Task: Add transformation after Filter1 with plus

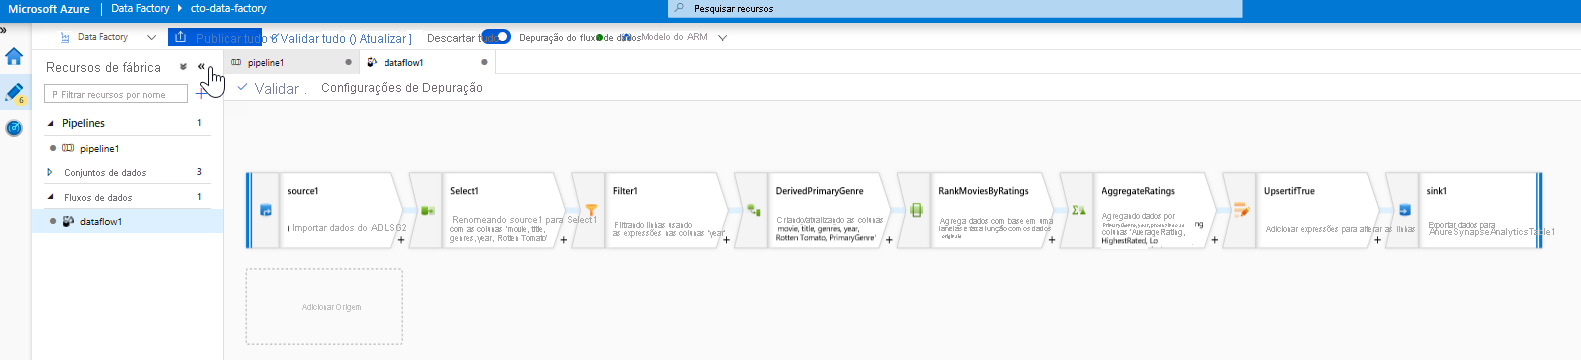Action: pyautogui.click(x=727, y=240)
